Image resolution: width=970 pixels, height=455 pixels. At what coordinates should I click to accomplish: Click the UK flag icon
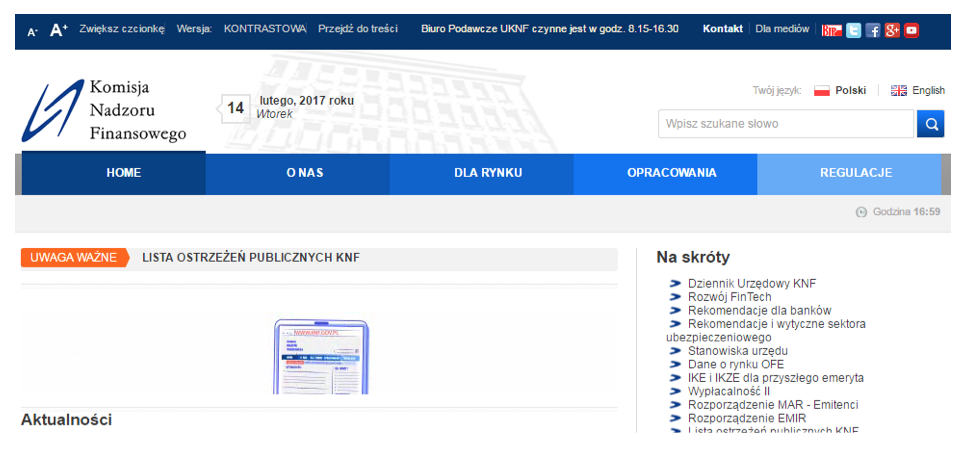coord(898,91)
